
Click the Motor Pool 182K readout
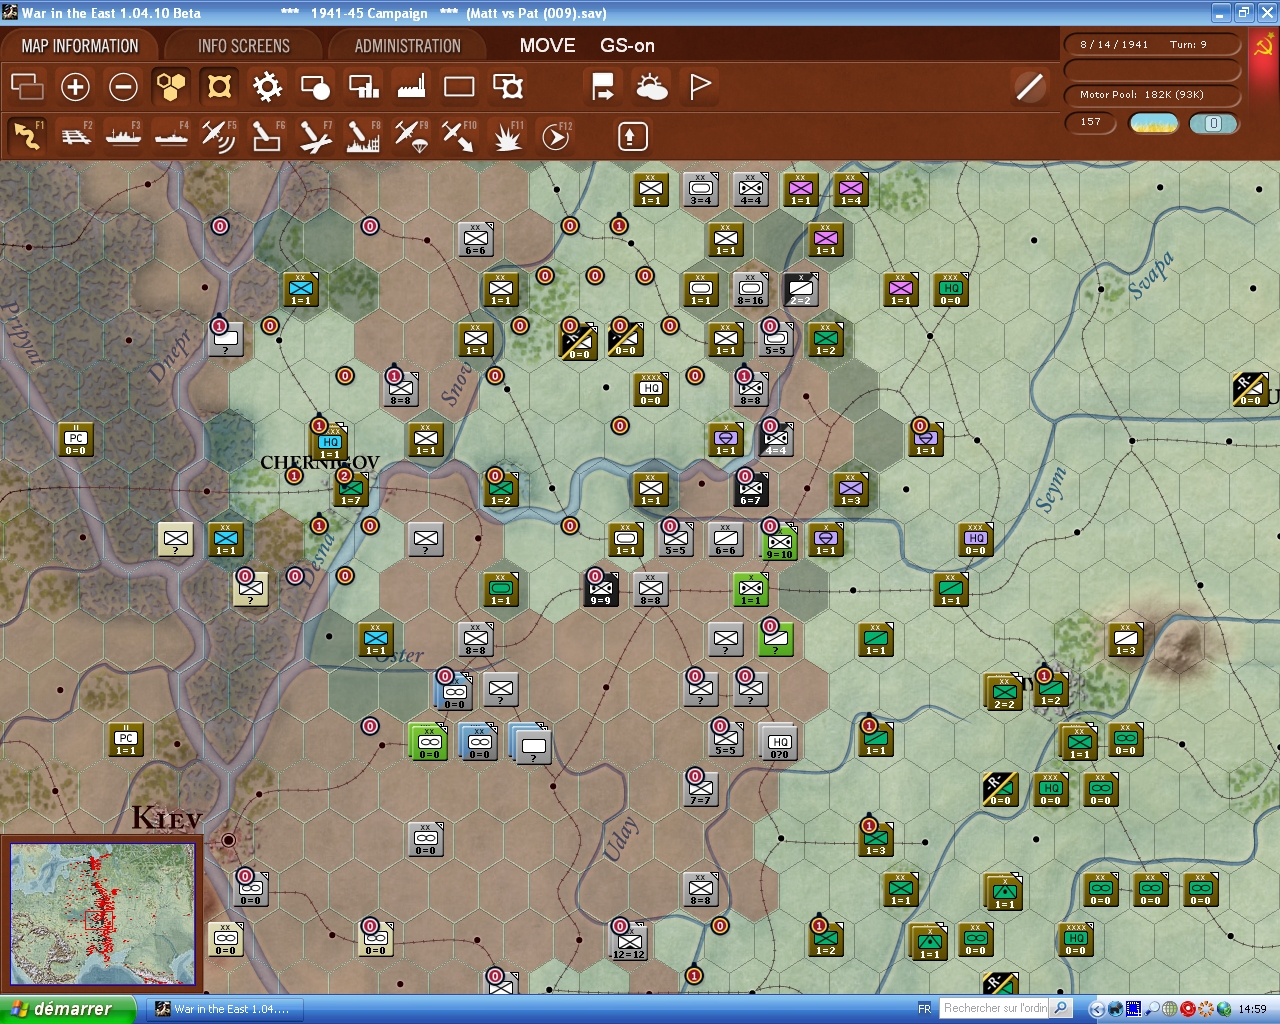(1152, 95)
